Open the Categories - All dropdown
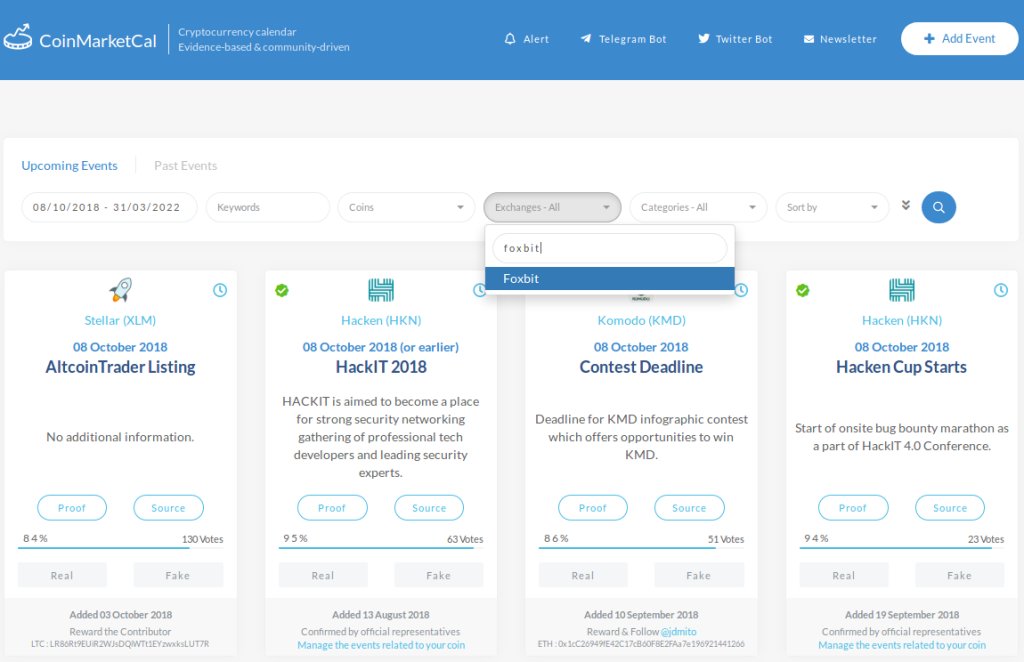 tap(698, 207)
